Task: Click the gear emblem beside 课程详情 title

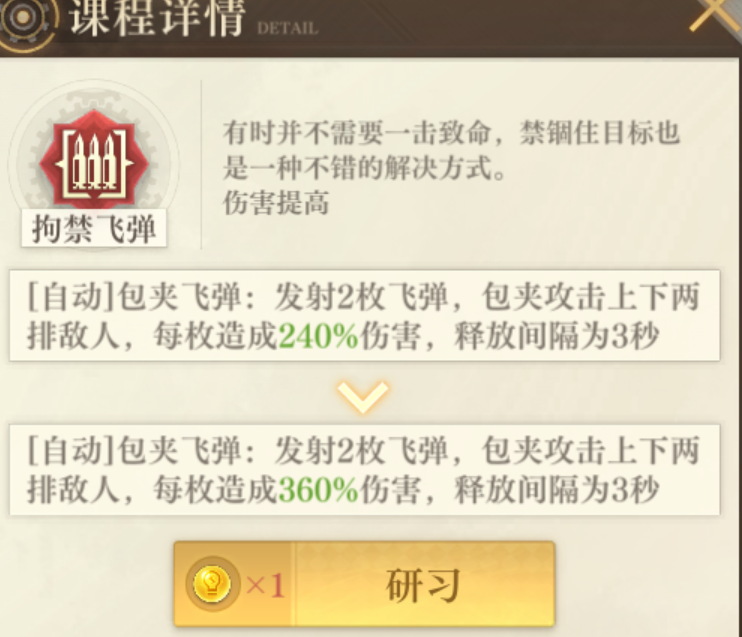Action: point(26,19)
